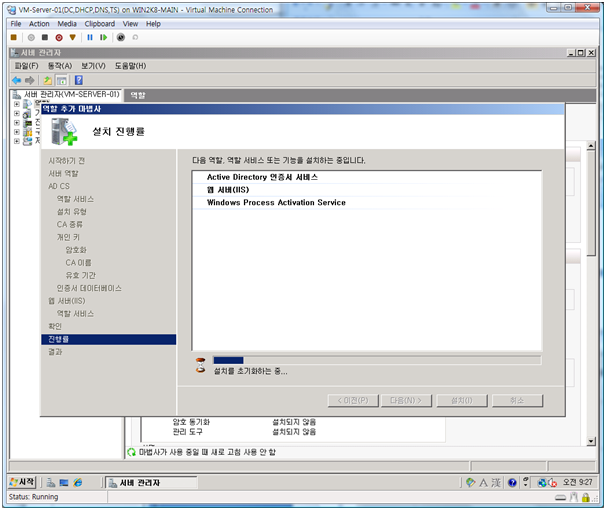Open the Clipboard menu

[x=100, y=24]
